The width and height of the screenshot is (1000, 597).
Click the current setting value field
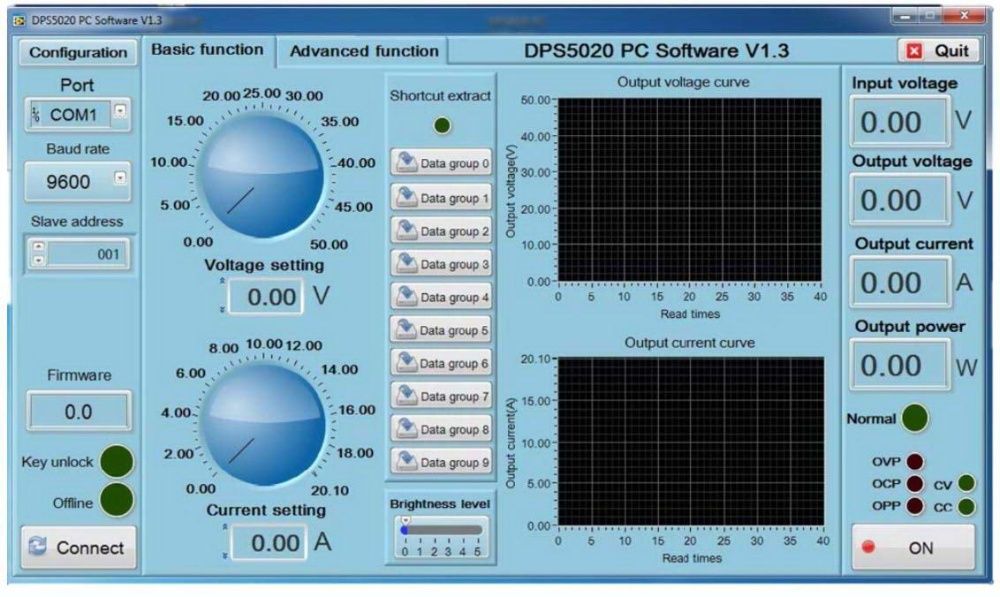coord(268,543)
